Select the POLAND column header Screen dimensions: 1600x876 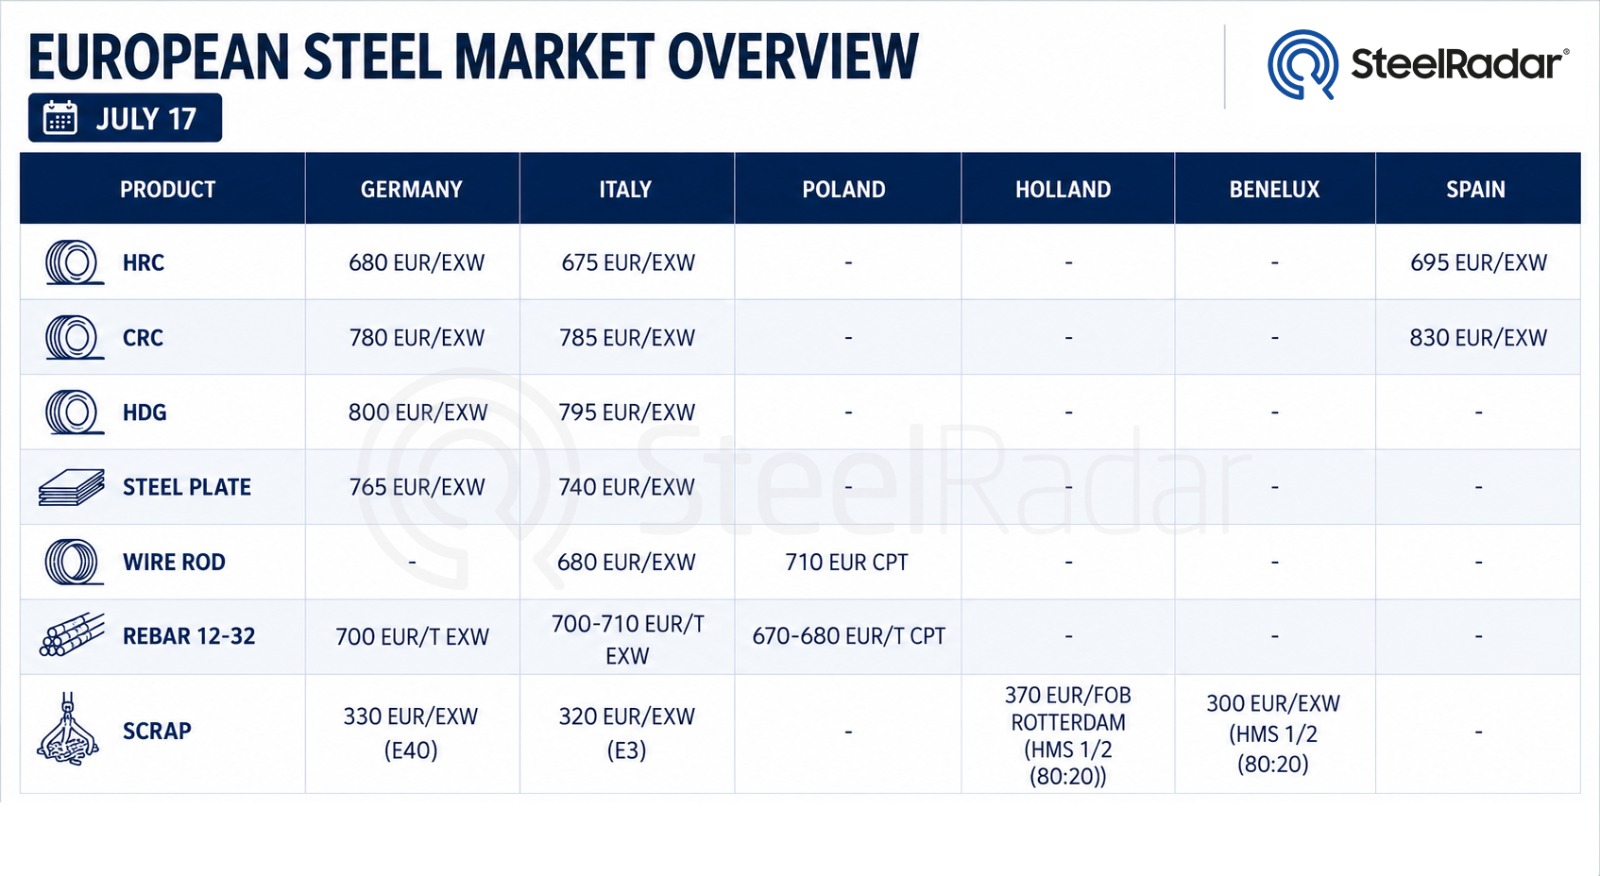coord(844,189)
